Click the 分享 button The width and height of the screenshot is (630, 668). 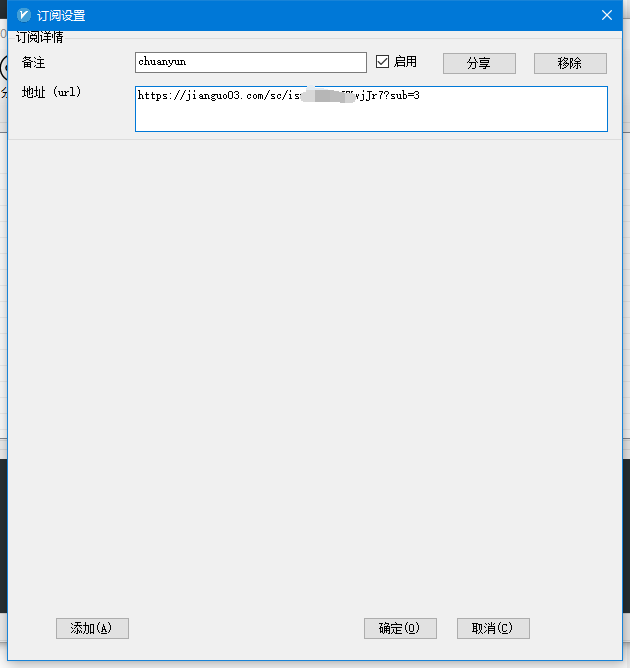click(x=479, y=63)
